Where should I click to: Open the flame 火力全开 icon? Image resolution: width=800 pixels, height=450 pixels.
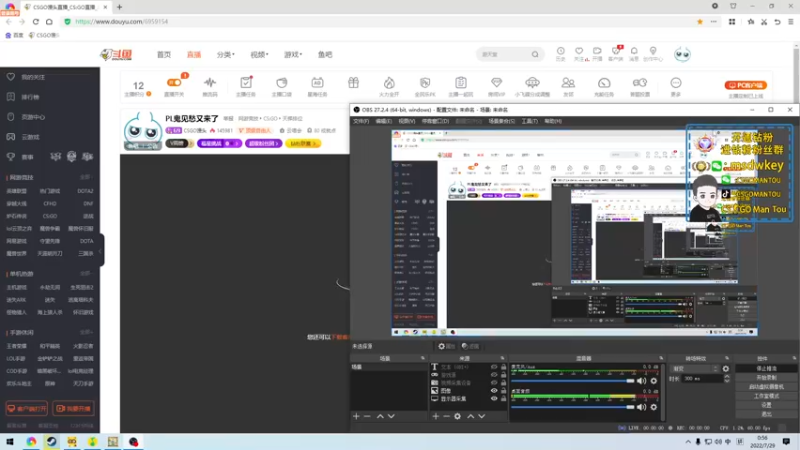[389, 83]
